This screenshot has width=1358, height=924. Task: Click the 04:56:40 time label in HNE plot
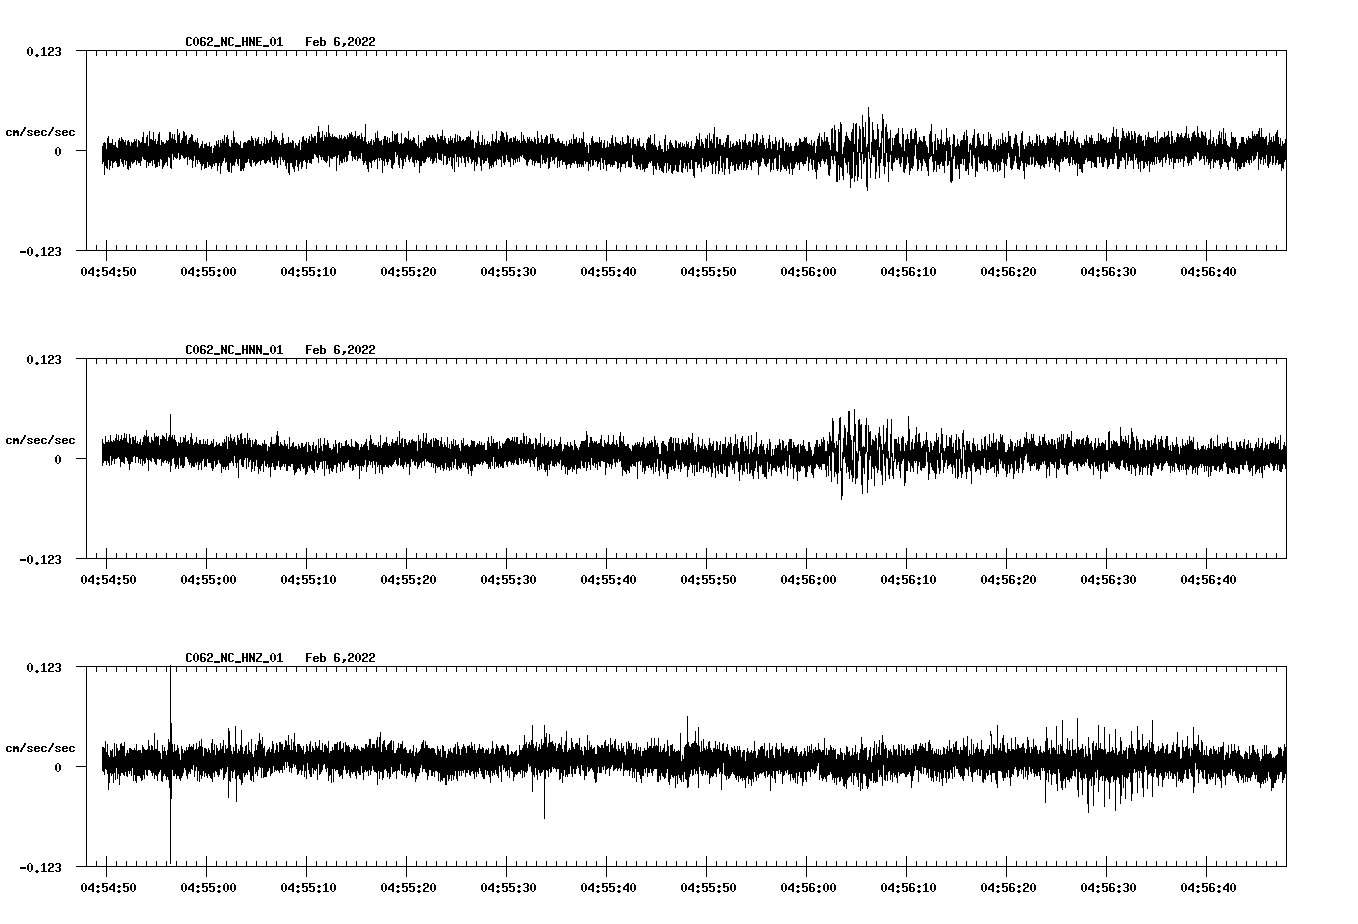tap(1208, 271)
